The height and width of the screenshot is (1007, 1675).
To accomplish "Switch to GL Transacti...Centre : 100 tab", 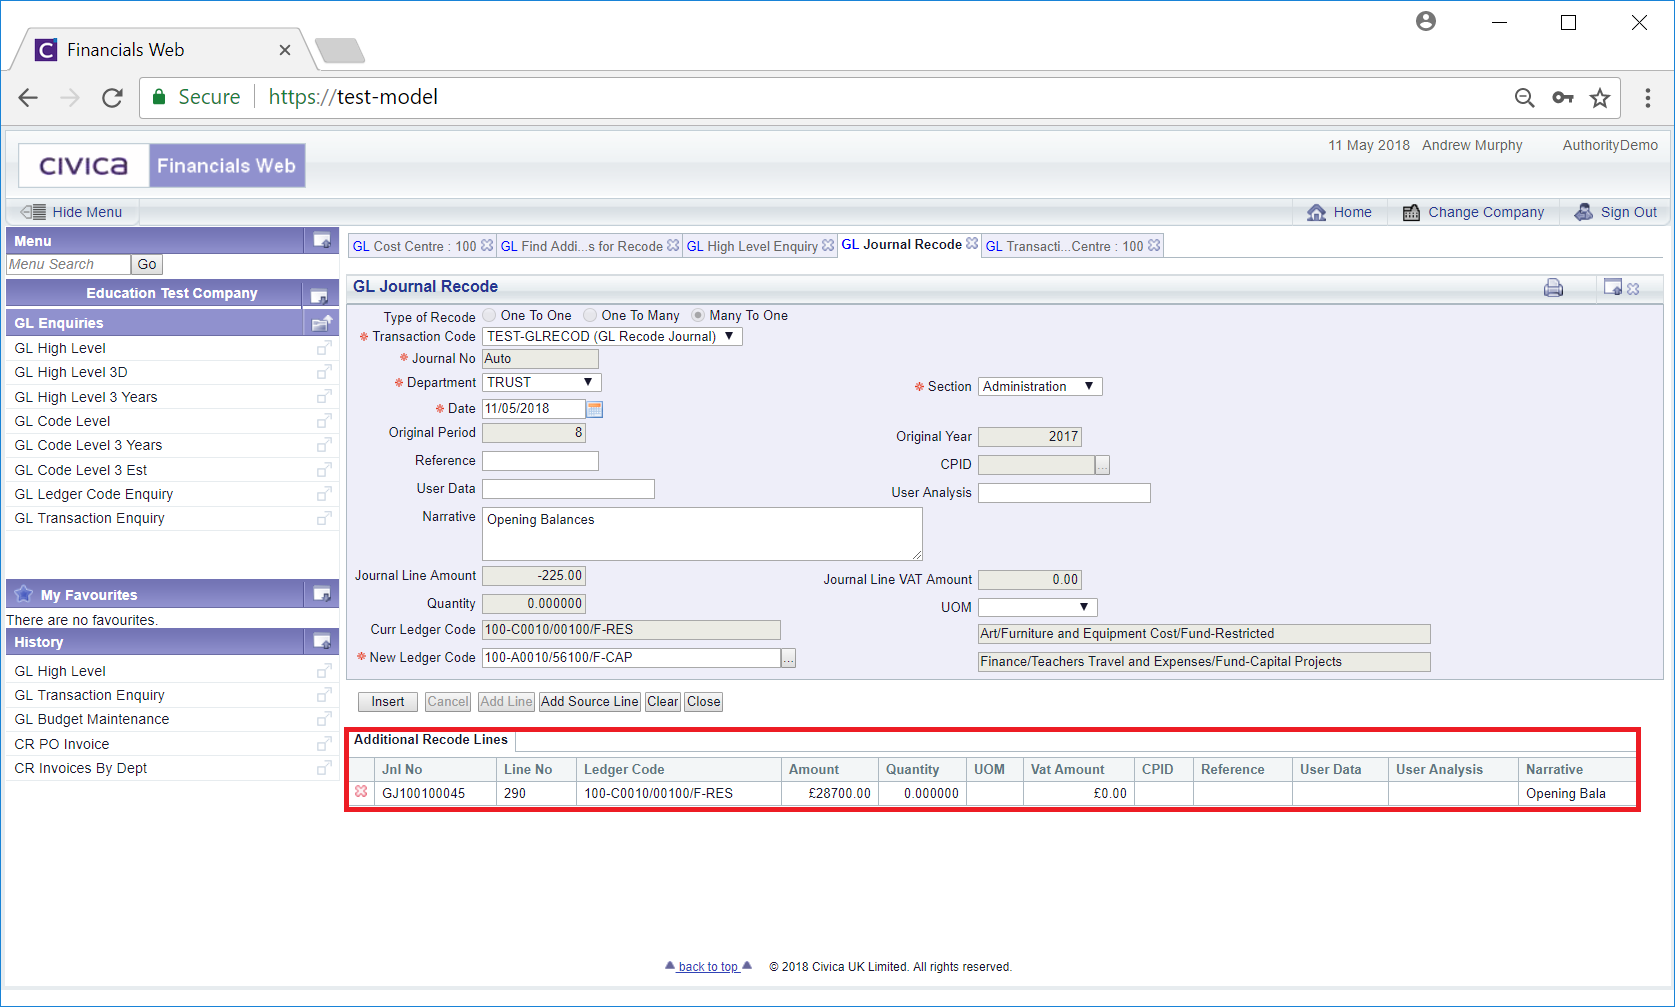I will pyautogui.click(x=1064, y=246).
